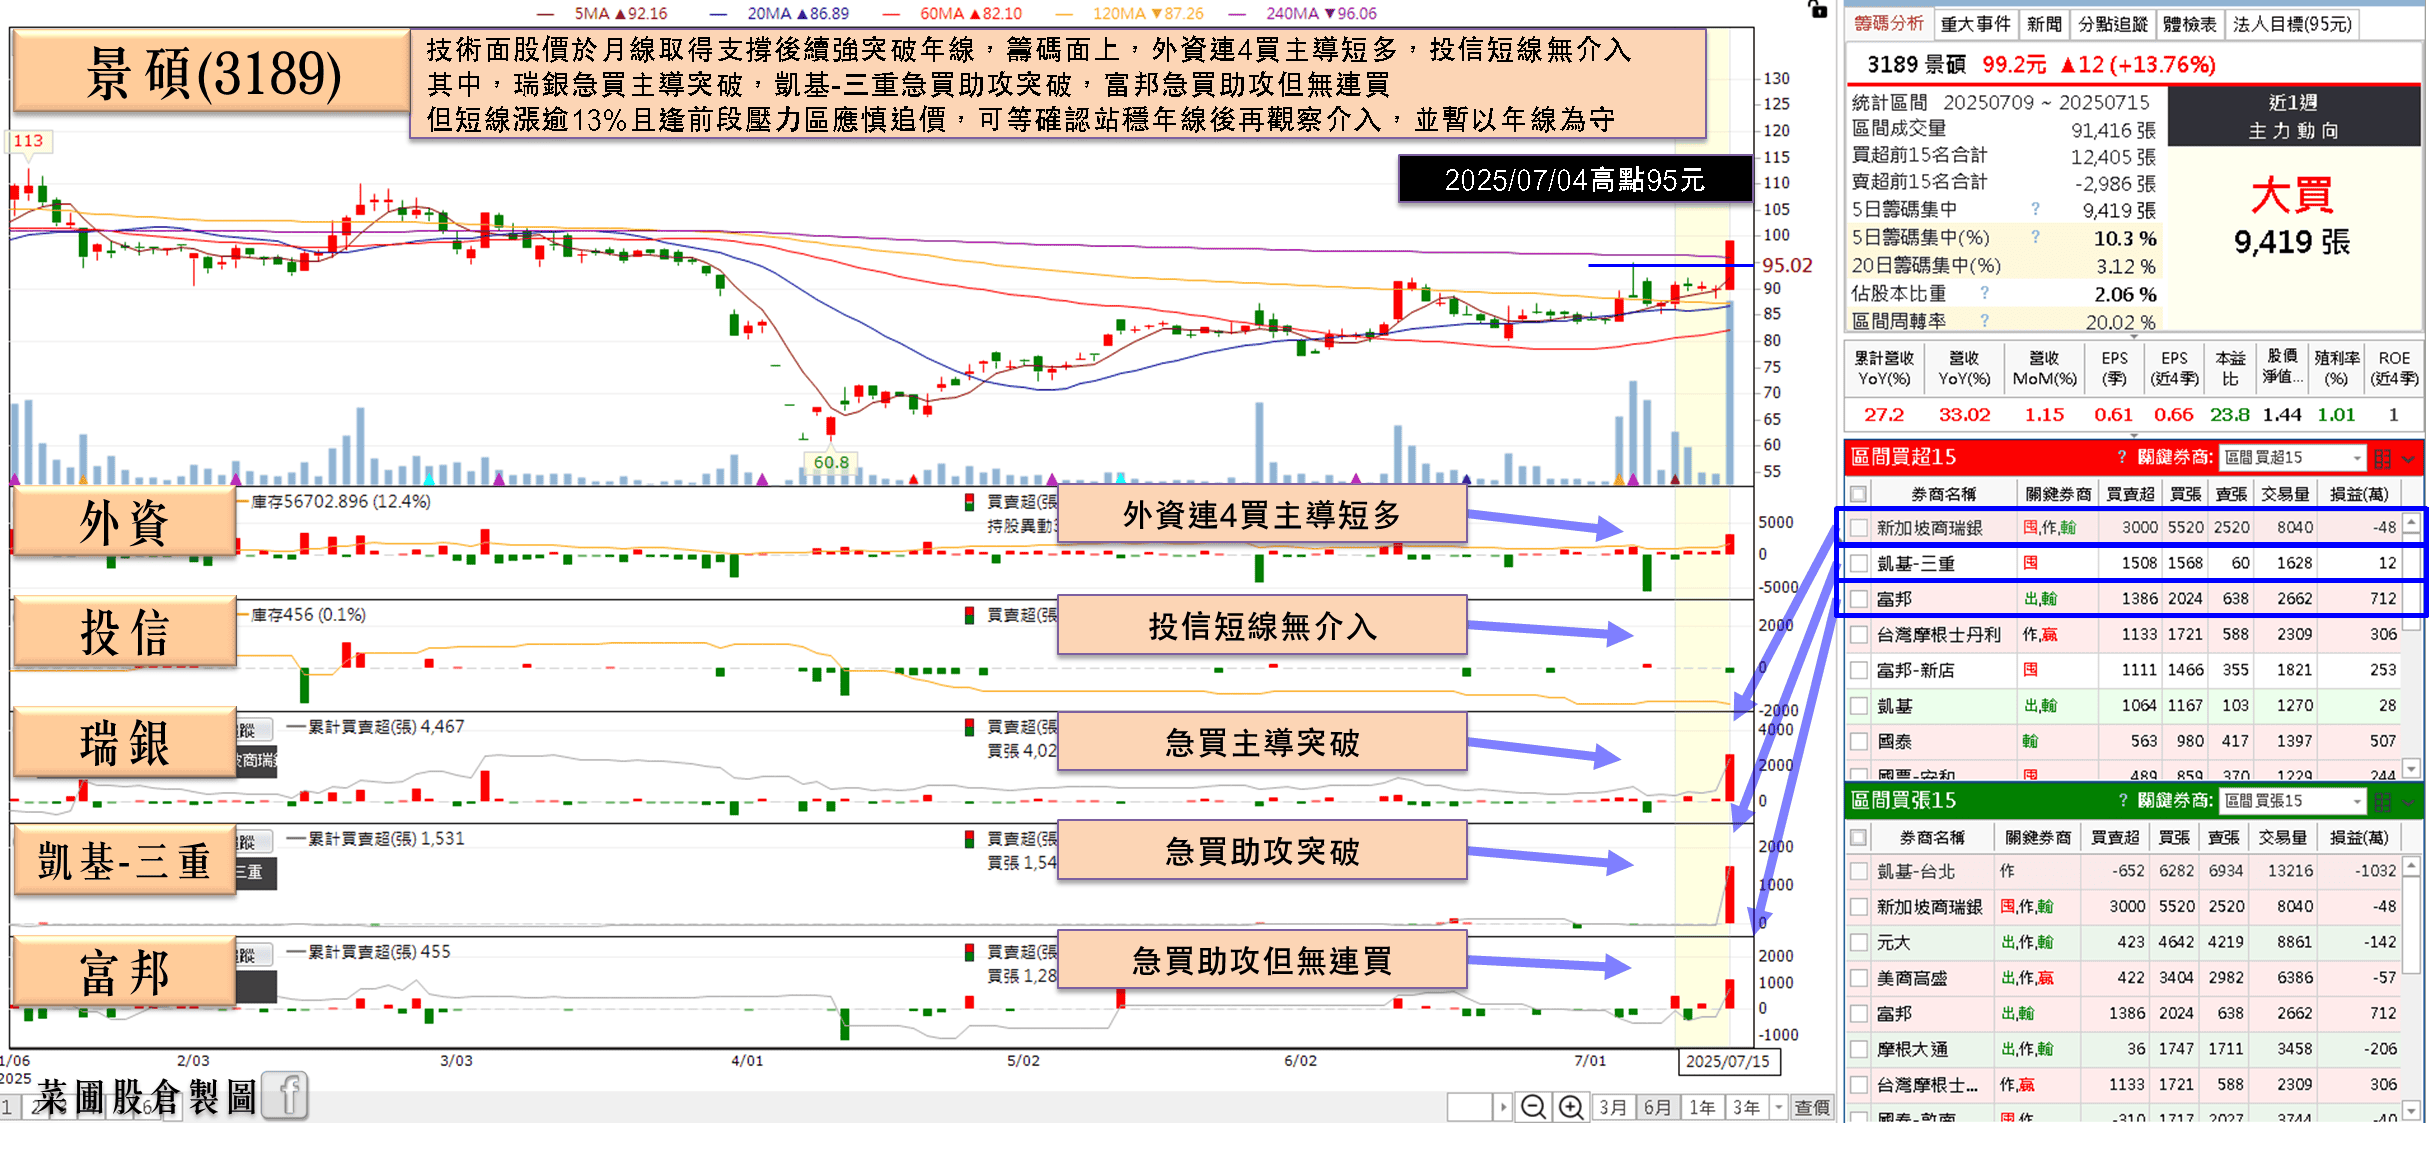Switch to 重大事件 tab
This screenshot has width=2429, height=1150.
(x=1975, y=24)
